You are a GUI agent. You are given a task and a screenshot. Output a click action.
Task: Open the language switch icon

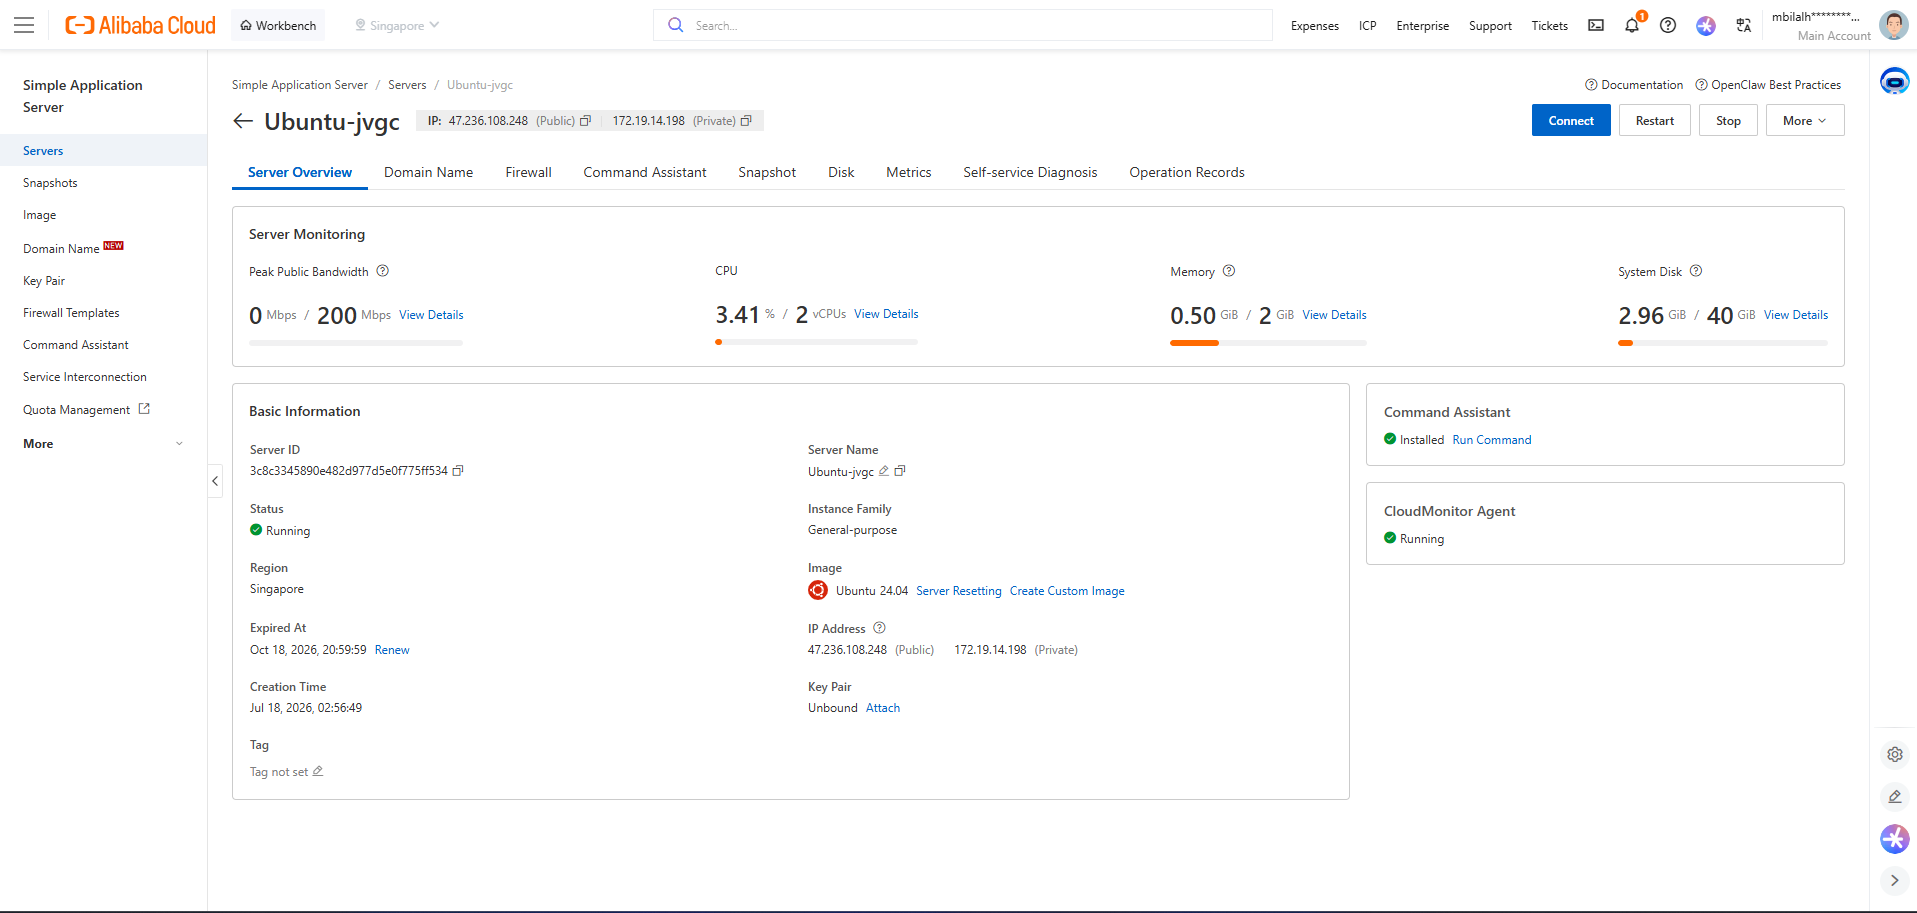(x=1744, y=25)
